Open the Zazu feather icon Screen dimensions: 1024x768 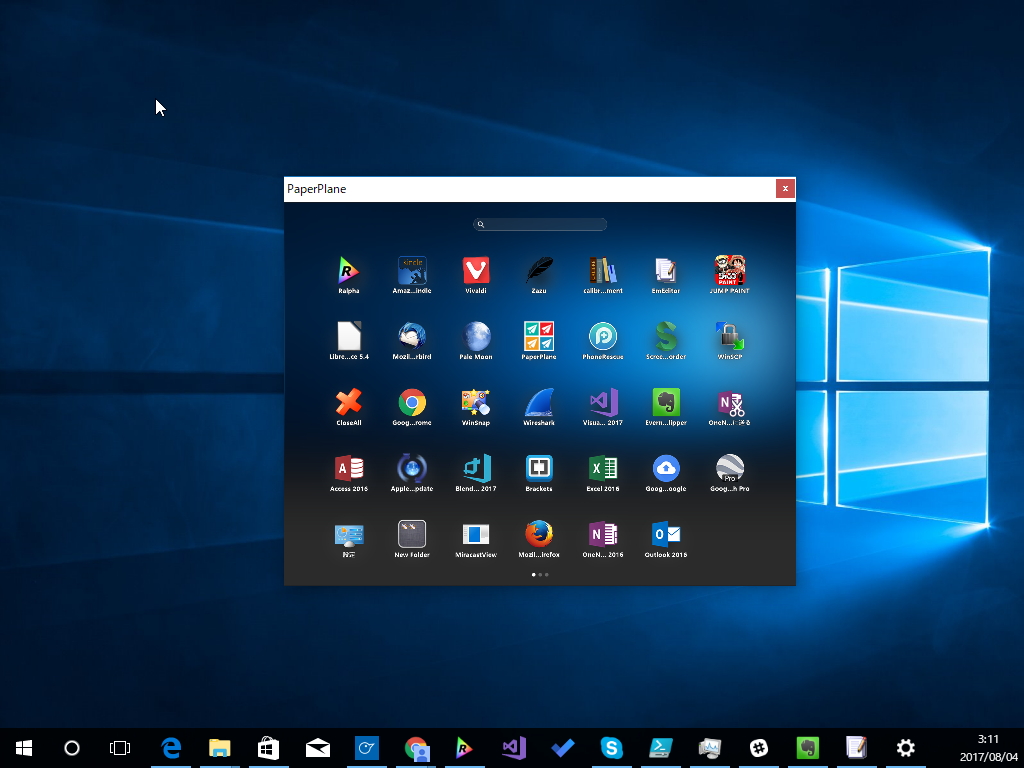click(539, 270)
